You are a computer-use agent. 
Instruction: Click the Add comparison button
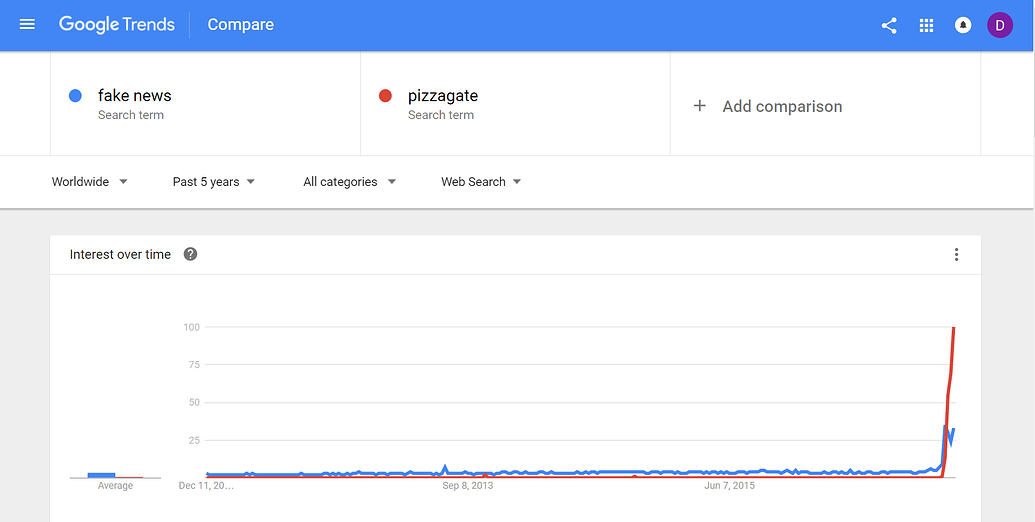click(x=782, y=106)
